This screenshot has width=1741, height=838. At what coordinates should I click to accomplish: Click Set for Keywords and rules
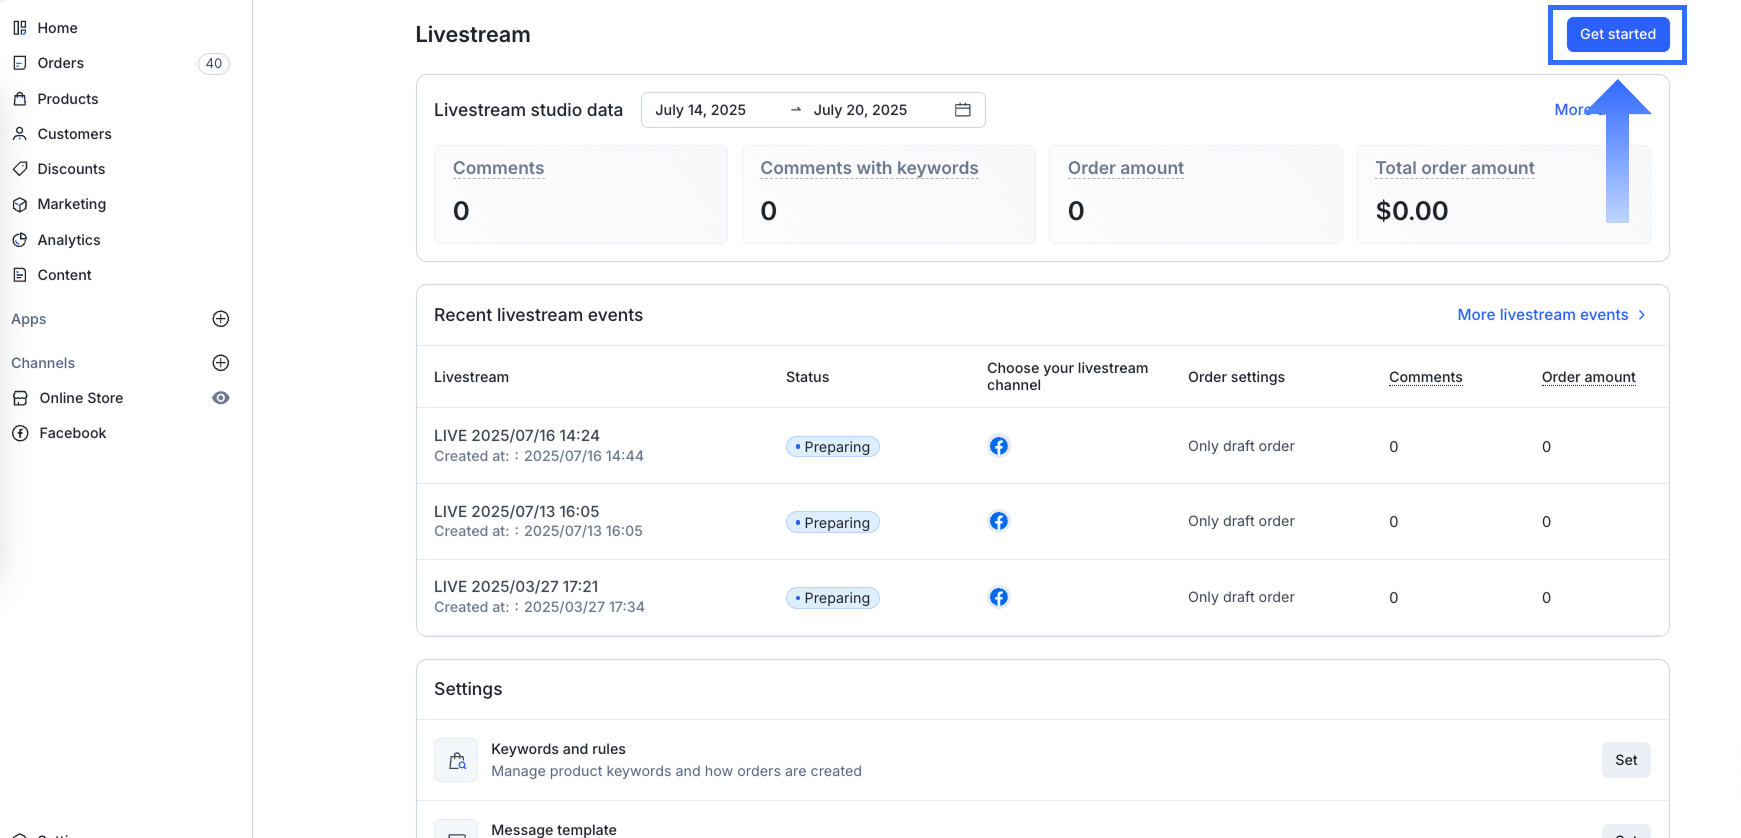(x=1625, y=760)
